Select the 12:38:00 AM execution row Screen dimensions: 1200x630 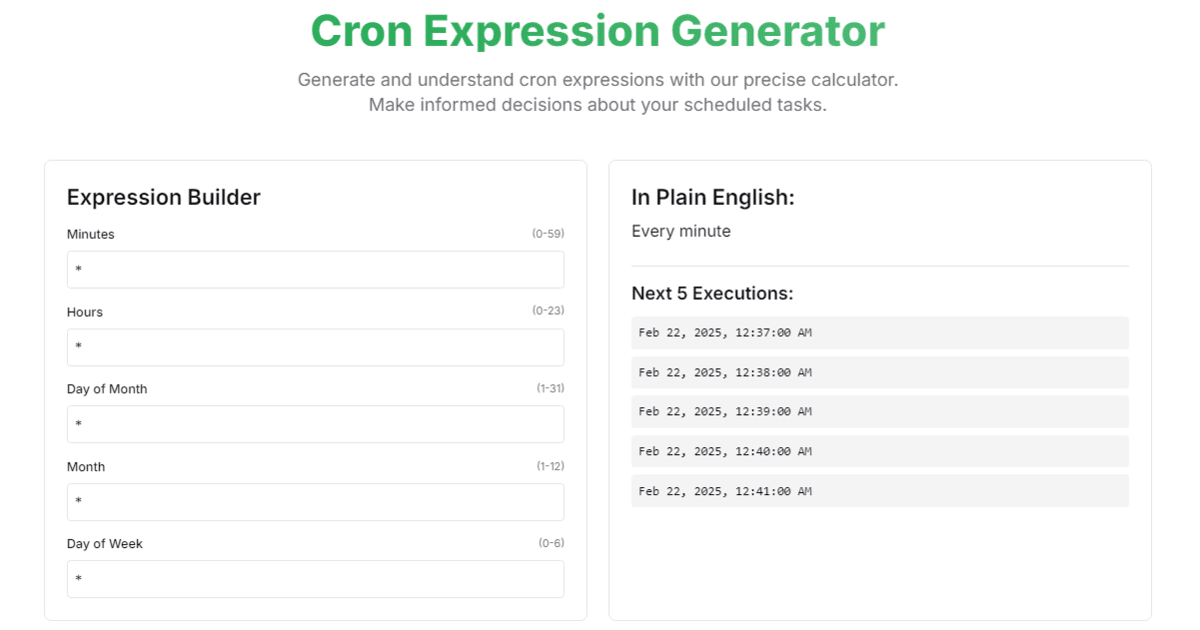(x=880, y=372)
